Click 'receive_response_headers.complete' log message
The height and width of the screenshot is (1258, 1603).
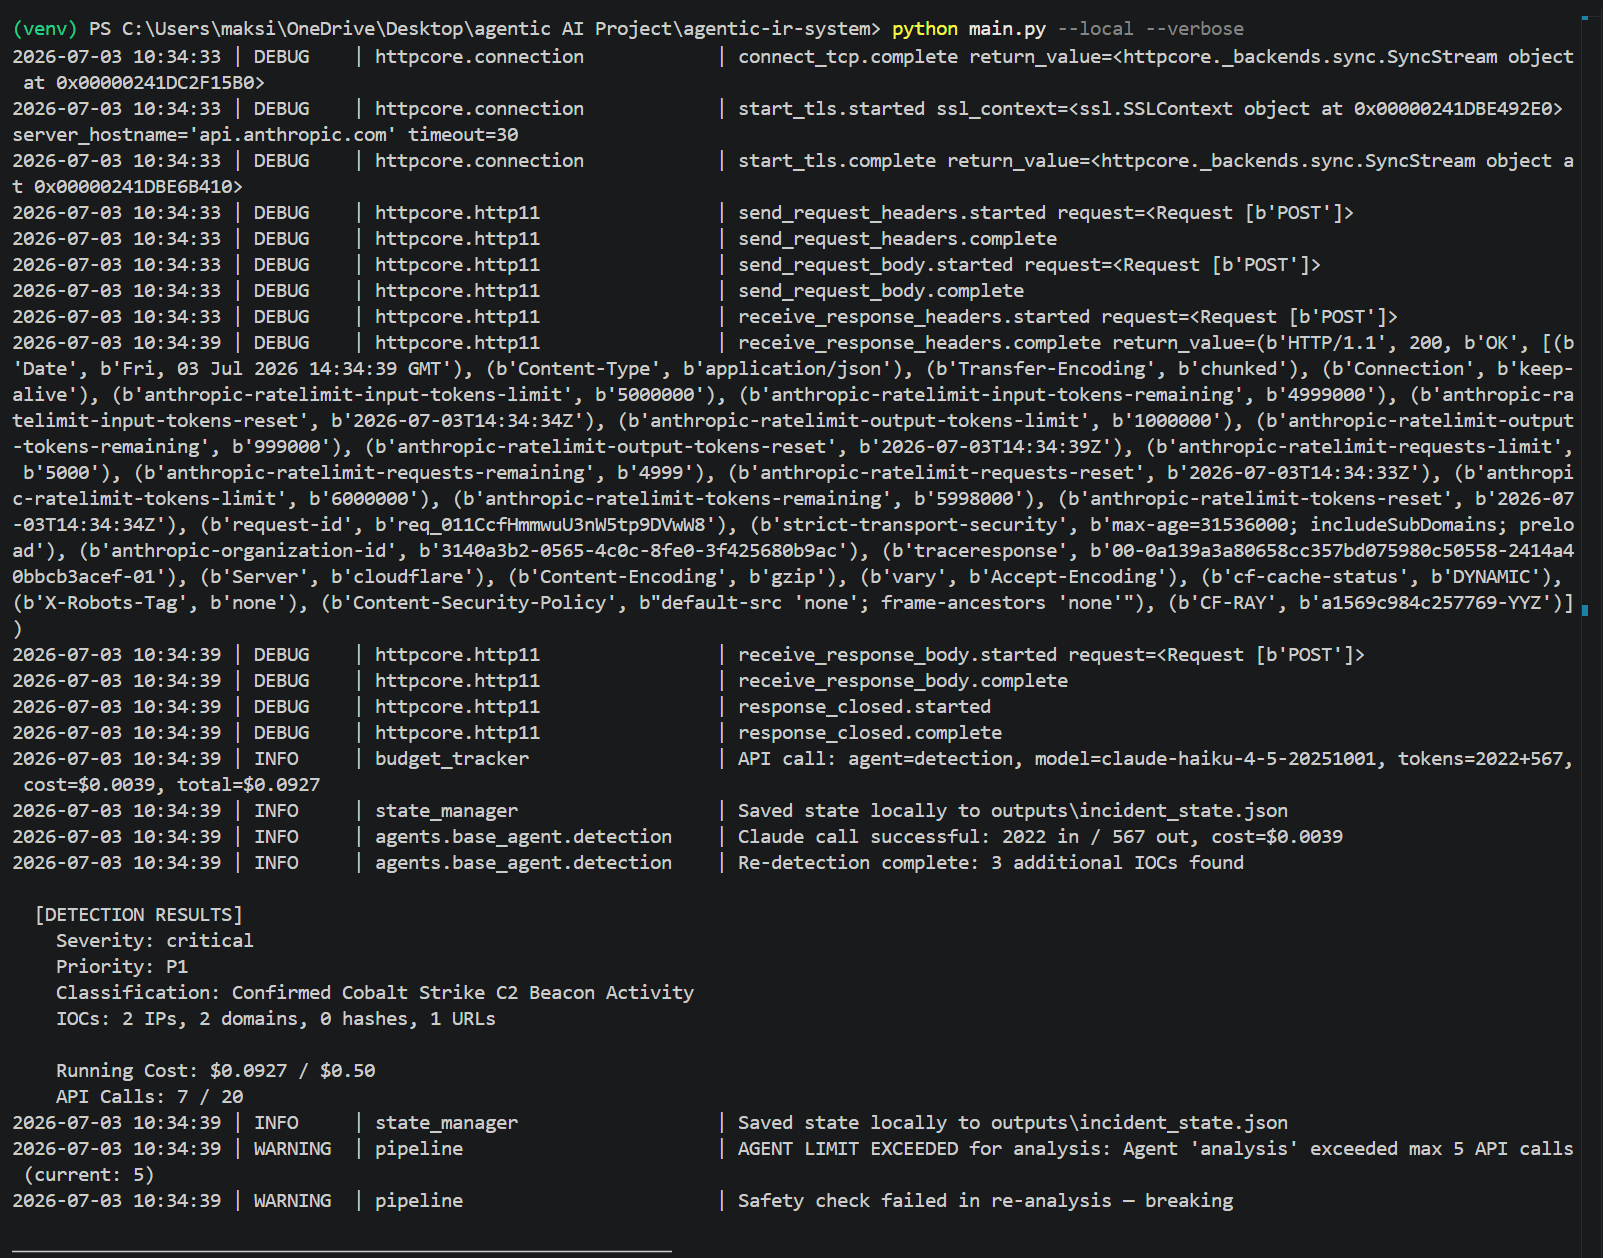coord(919,343)
